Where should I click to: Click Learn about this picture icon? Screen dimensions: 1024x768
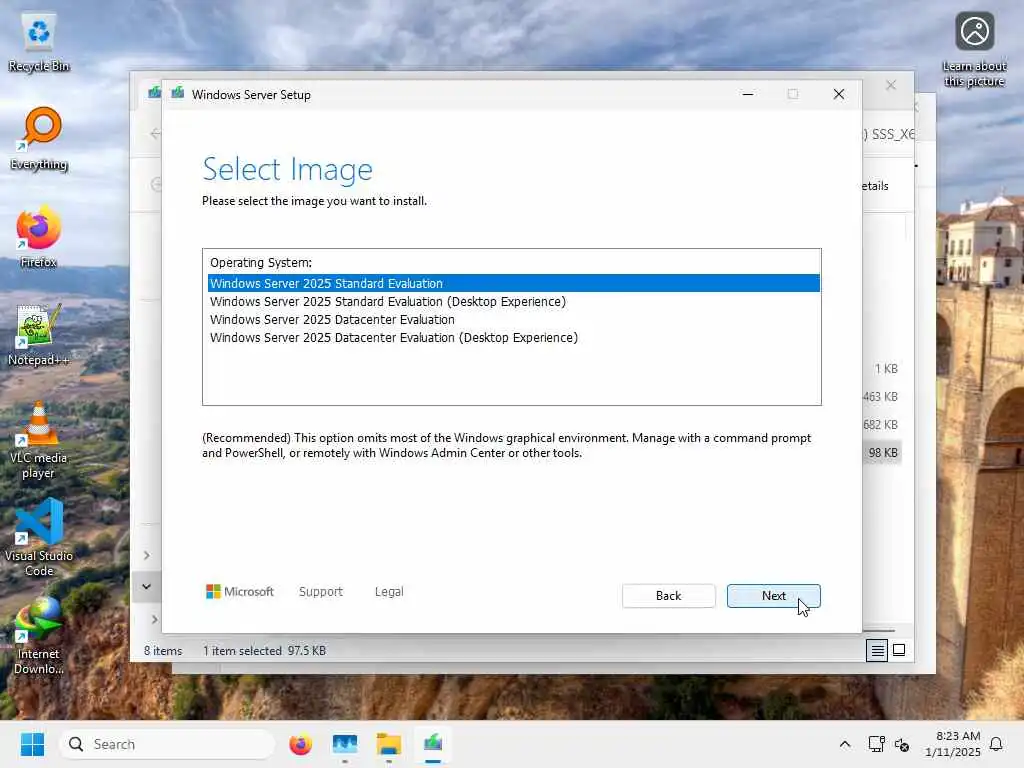point(974,50)
